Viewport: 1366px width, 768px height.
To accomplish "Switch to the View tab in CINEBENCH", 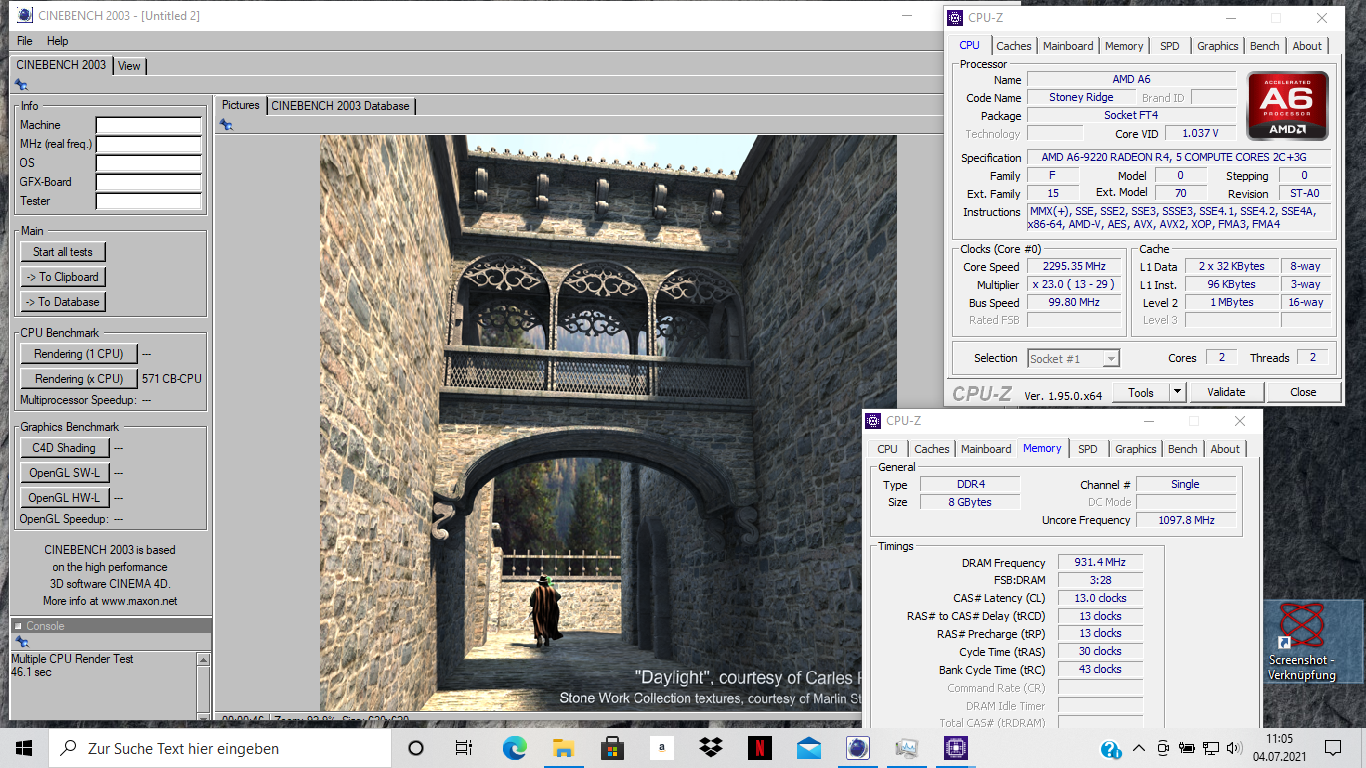I will tap(130, 66).
